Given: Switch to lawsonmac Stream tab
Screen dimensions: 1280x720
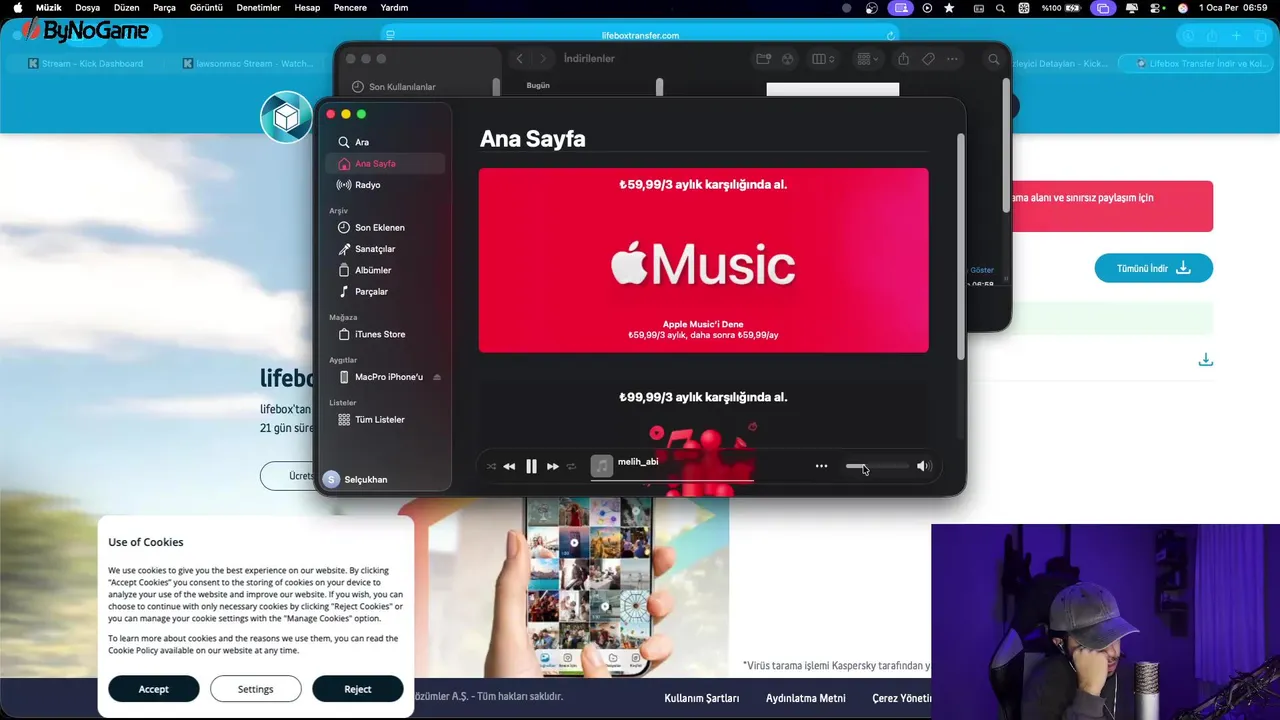Looking at the screenshot, I should point(248,63).
